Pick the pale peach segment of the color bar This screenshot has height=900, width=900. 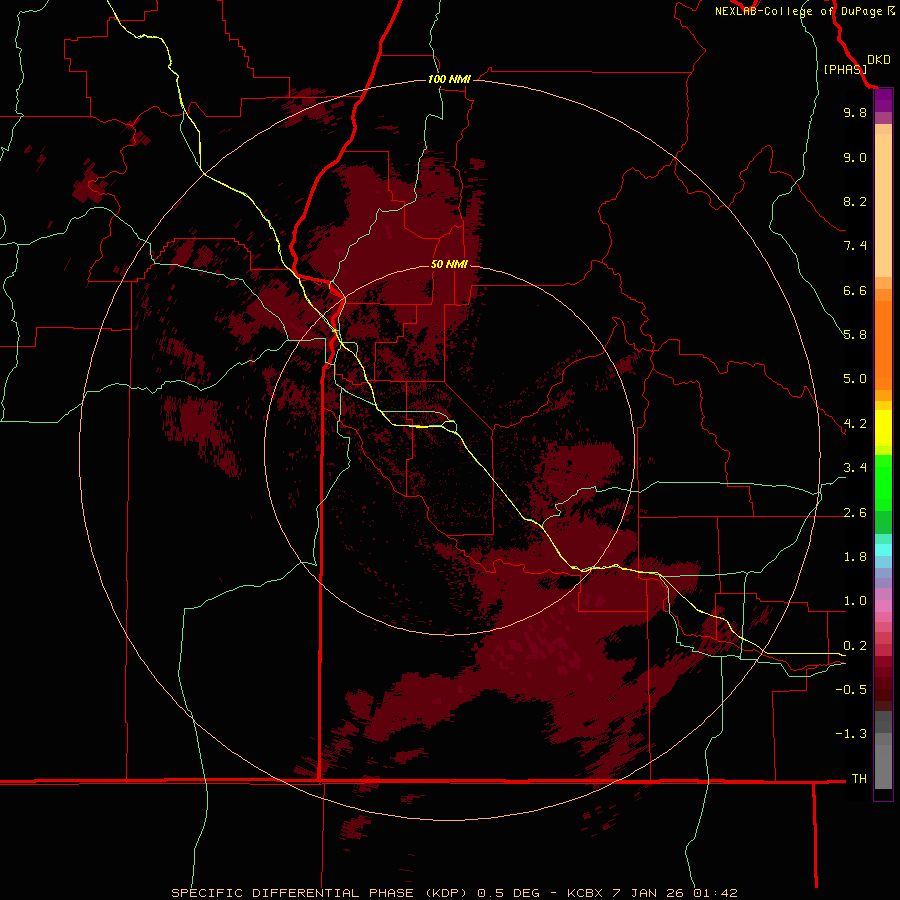(883, 205)
